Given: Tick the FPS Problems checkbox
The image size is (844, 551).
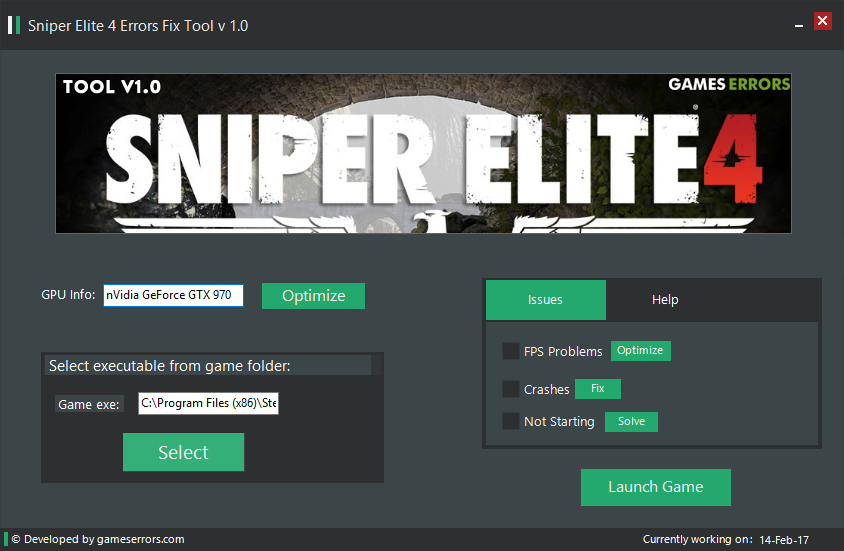Looking at the screenshot, I should coord(510,351).
